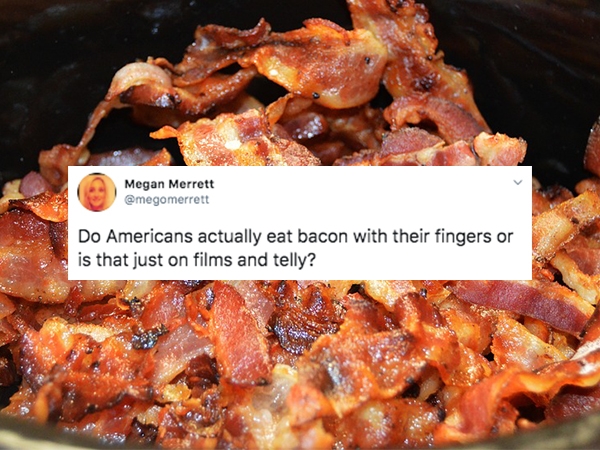Open Megan Merrett's round profile avatar

tap(97, 192)
